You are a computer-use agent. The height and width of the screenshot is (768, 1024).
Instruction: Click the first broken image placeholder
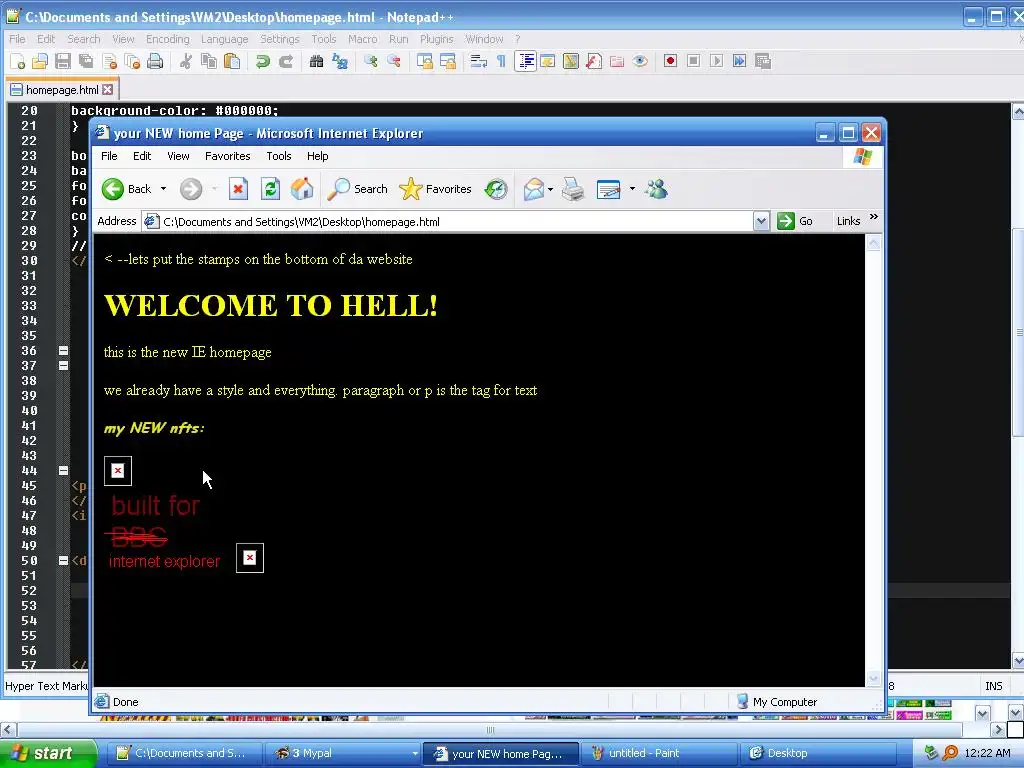[118, 471]
